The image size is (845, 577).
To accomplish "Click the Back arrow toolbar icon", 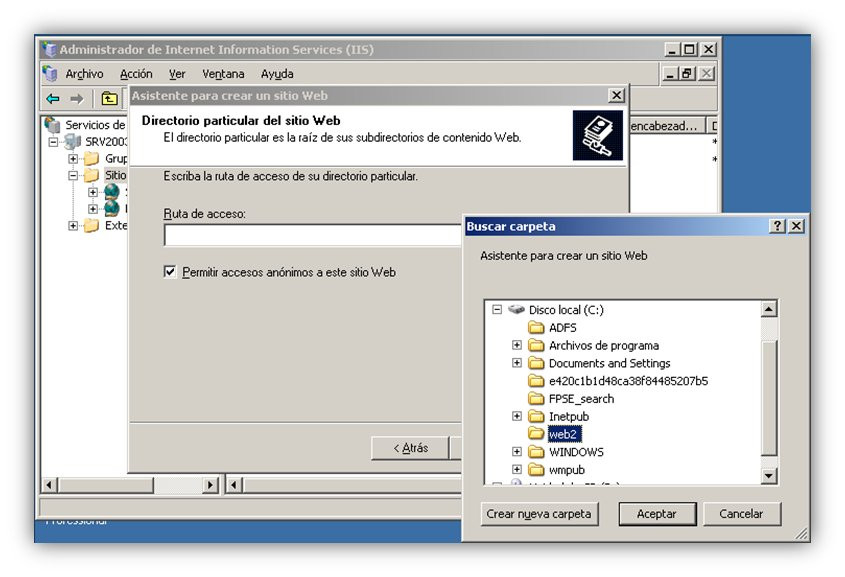I will 53,99.
